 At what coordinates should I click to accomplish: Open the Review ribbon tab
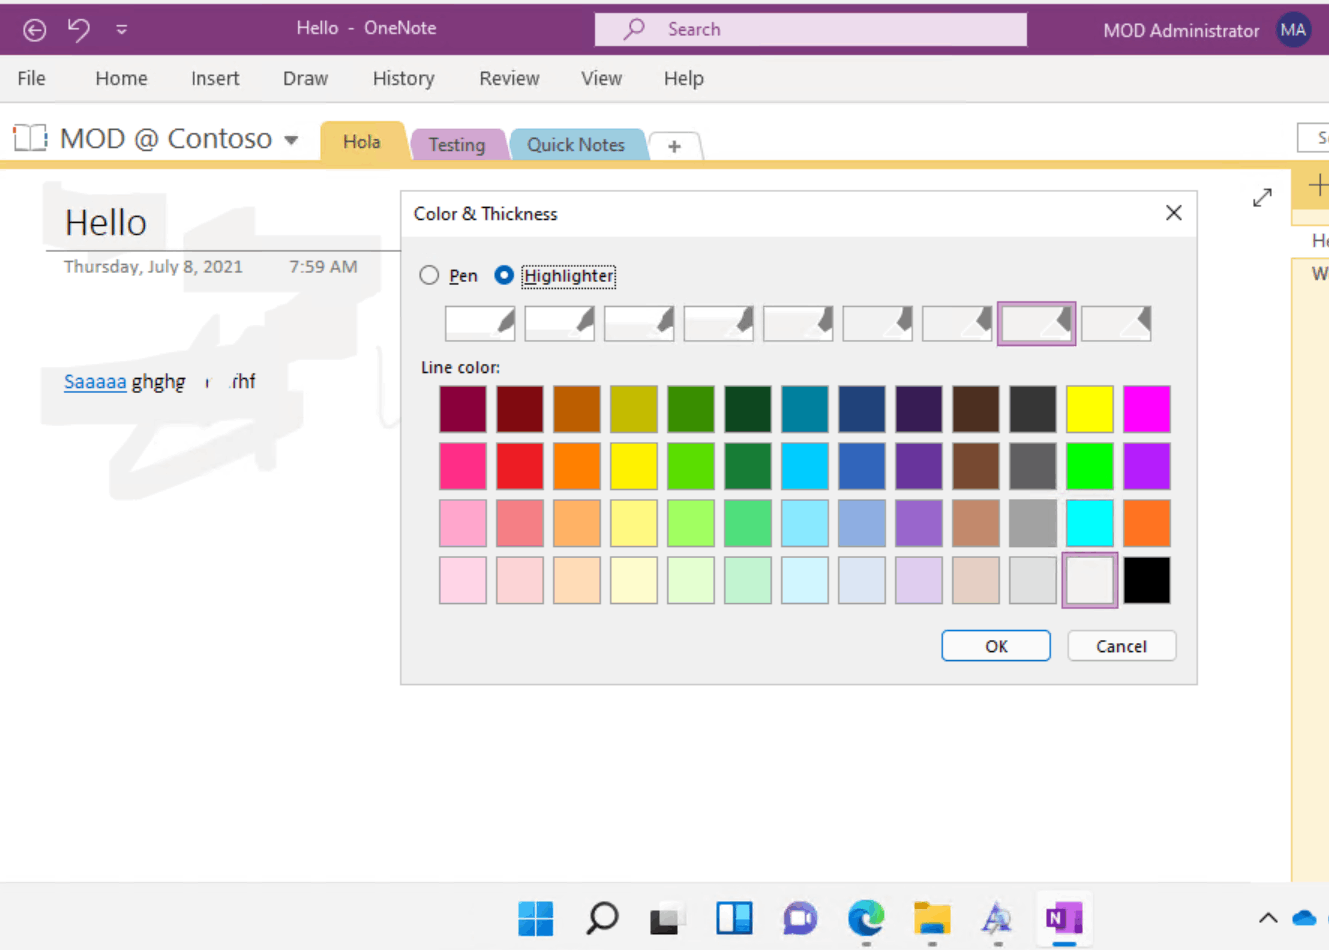(509, 78)
